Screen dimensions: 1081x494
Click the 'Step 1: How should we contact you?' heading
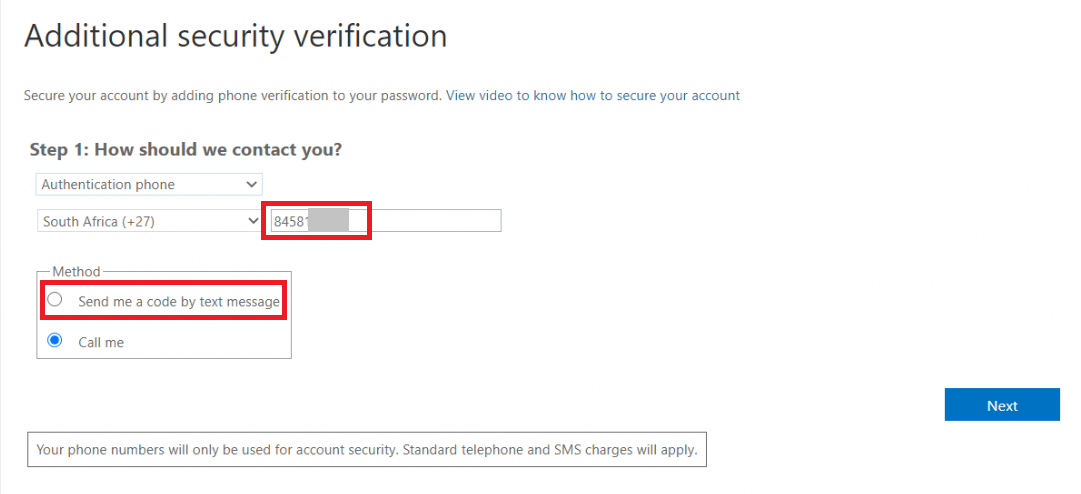tap(186, 150)
